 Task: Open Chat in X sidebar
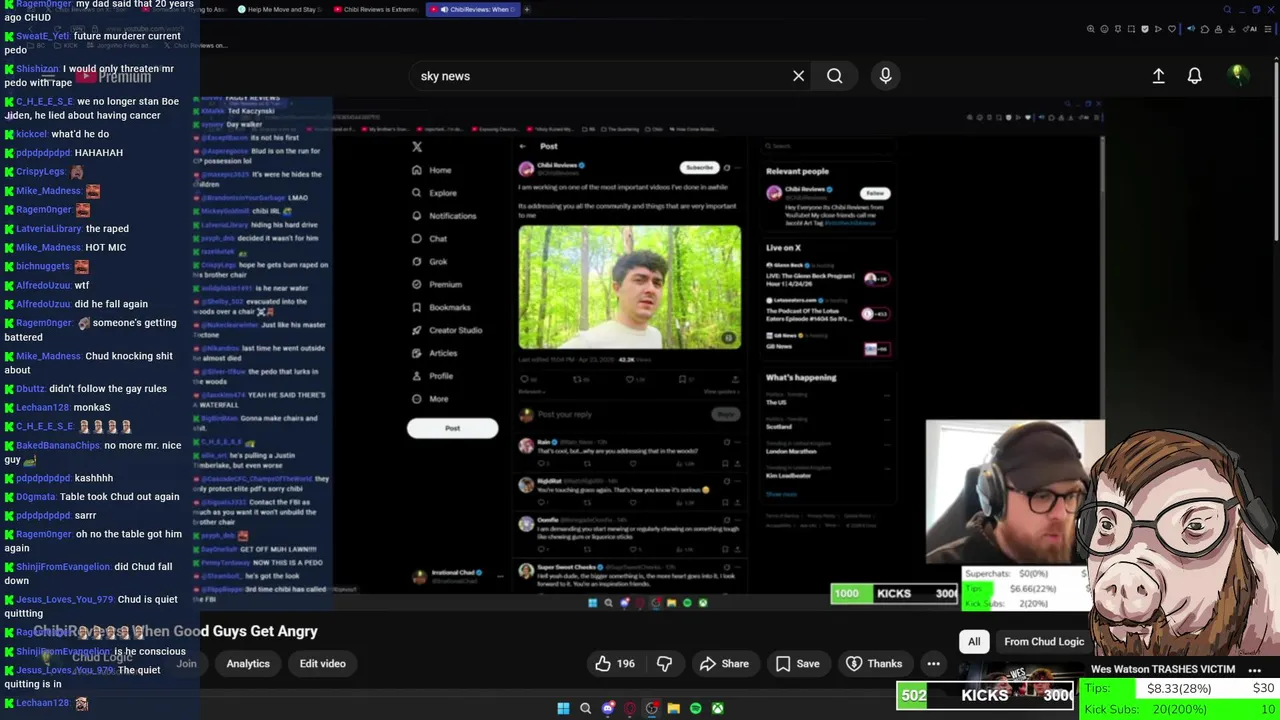tap(430, 239)
